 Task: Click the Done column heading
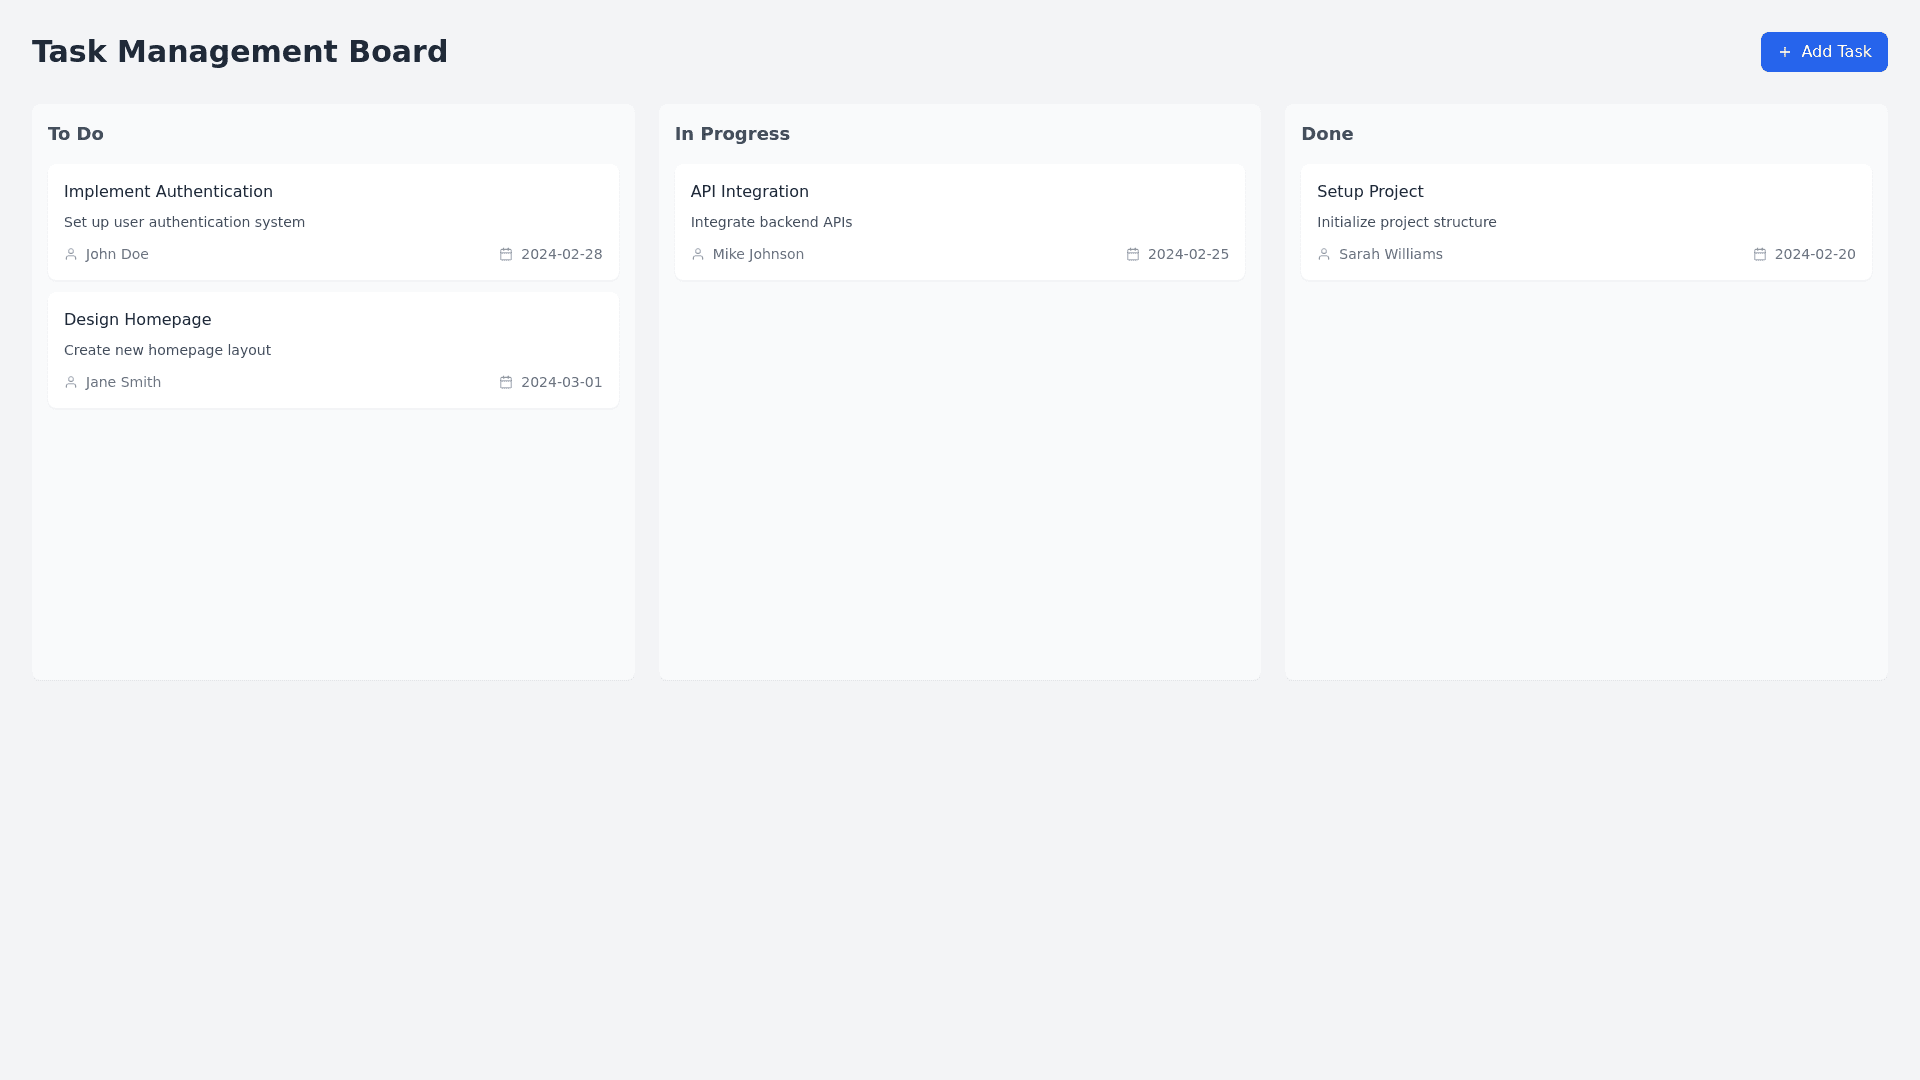pyautogui.click(x=1327, y=134)
